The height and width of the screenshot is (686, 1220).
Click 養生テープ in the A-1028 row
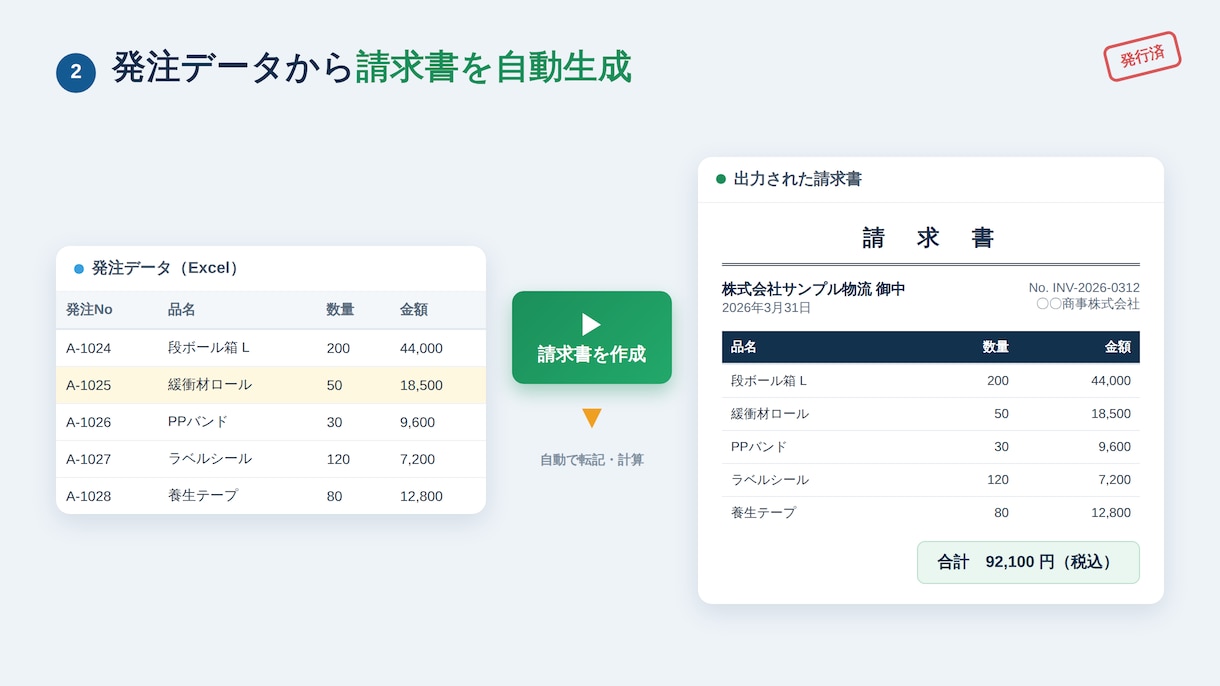coord(203,496)
